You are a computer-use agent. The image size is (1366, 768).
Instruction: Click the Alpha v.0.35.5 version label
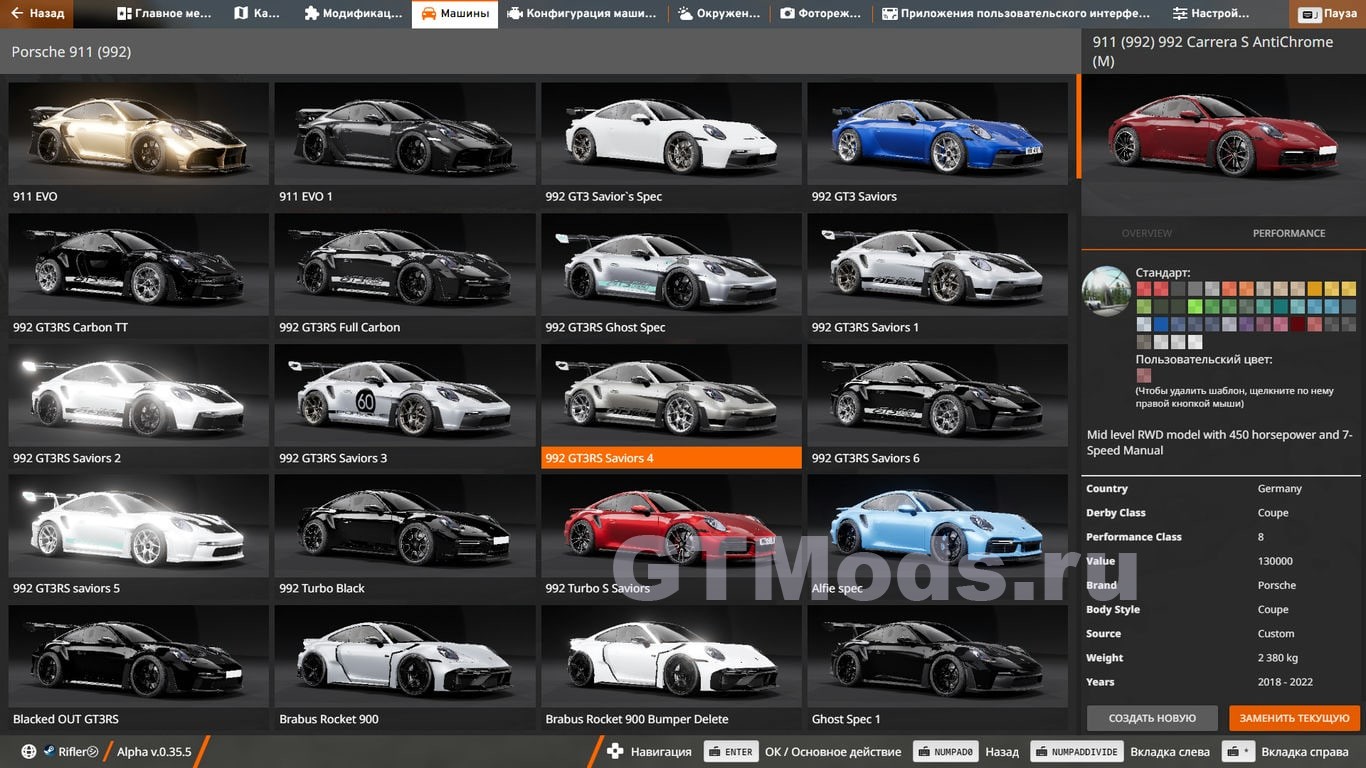pyautogui.click(x=154, y=752)
